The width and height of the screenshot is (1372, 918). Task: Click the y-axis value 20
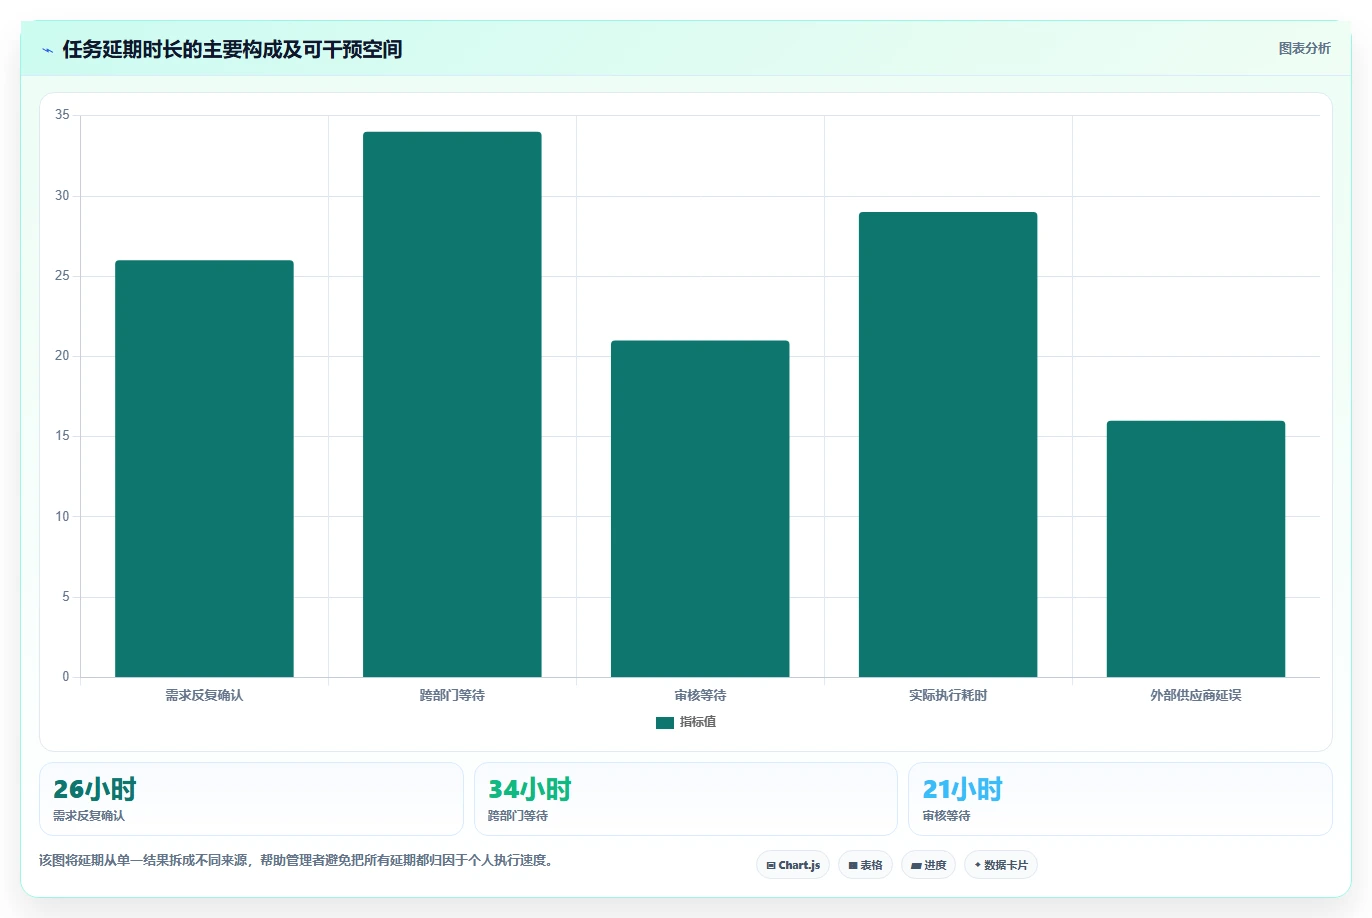pos(62,356)
